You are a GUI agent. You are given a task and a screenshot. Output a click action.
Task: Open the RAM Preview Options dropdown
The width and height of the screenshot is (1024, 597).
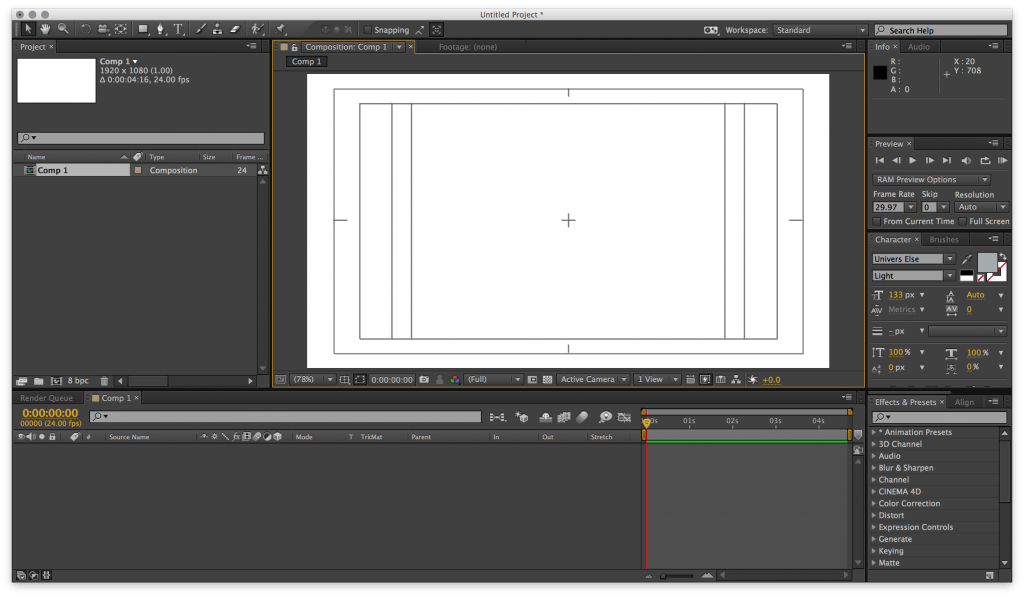pyautogui.click(x=931, y=180)
